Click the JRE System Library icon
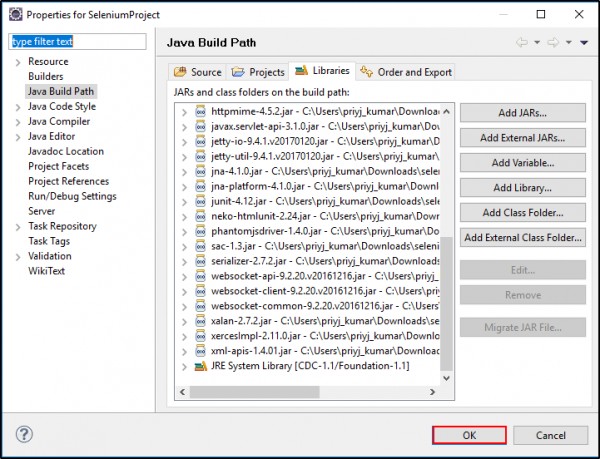 tap(201, 366)
